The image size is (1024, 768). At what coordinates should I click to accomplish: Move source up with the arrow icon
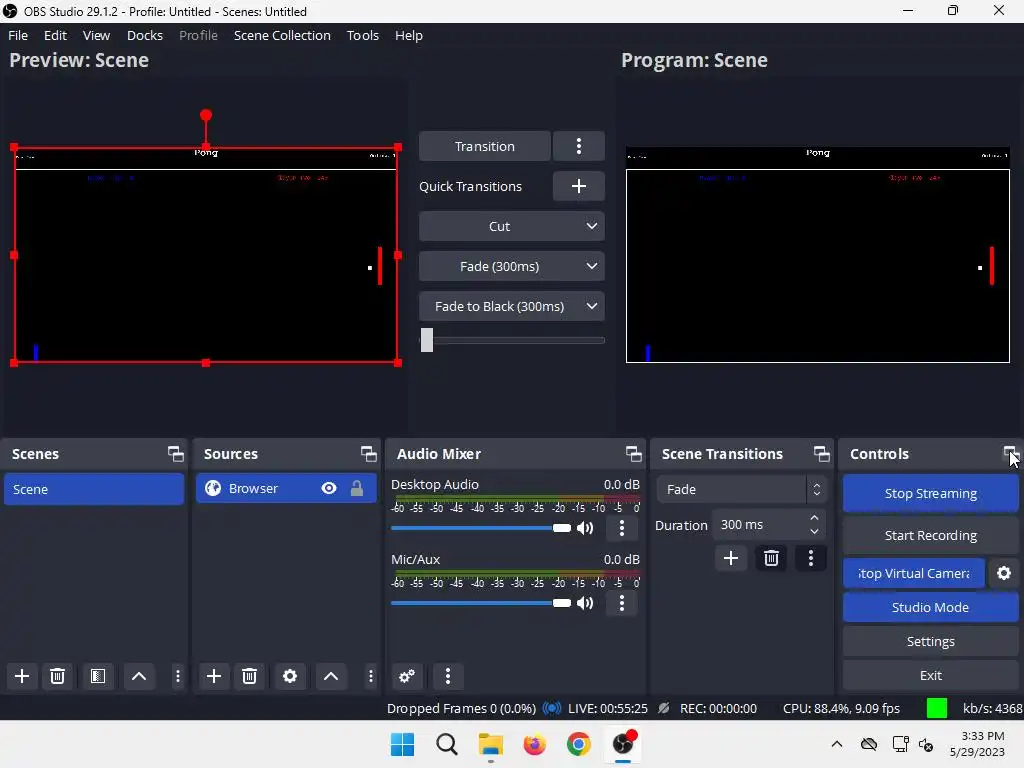pos(331,676)
